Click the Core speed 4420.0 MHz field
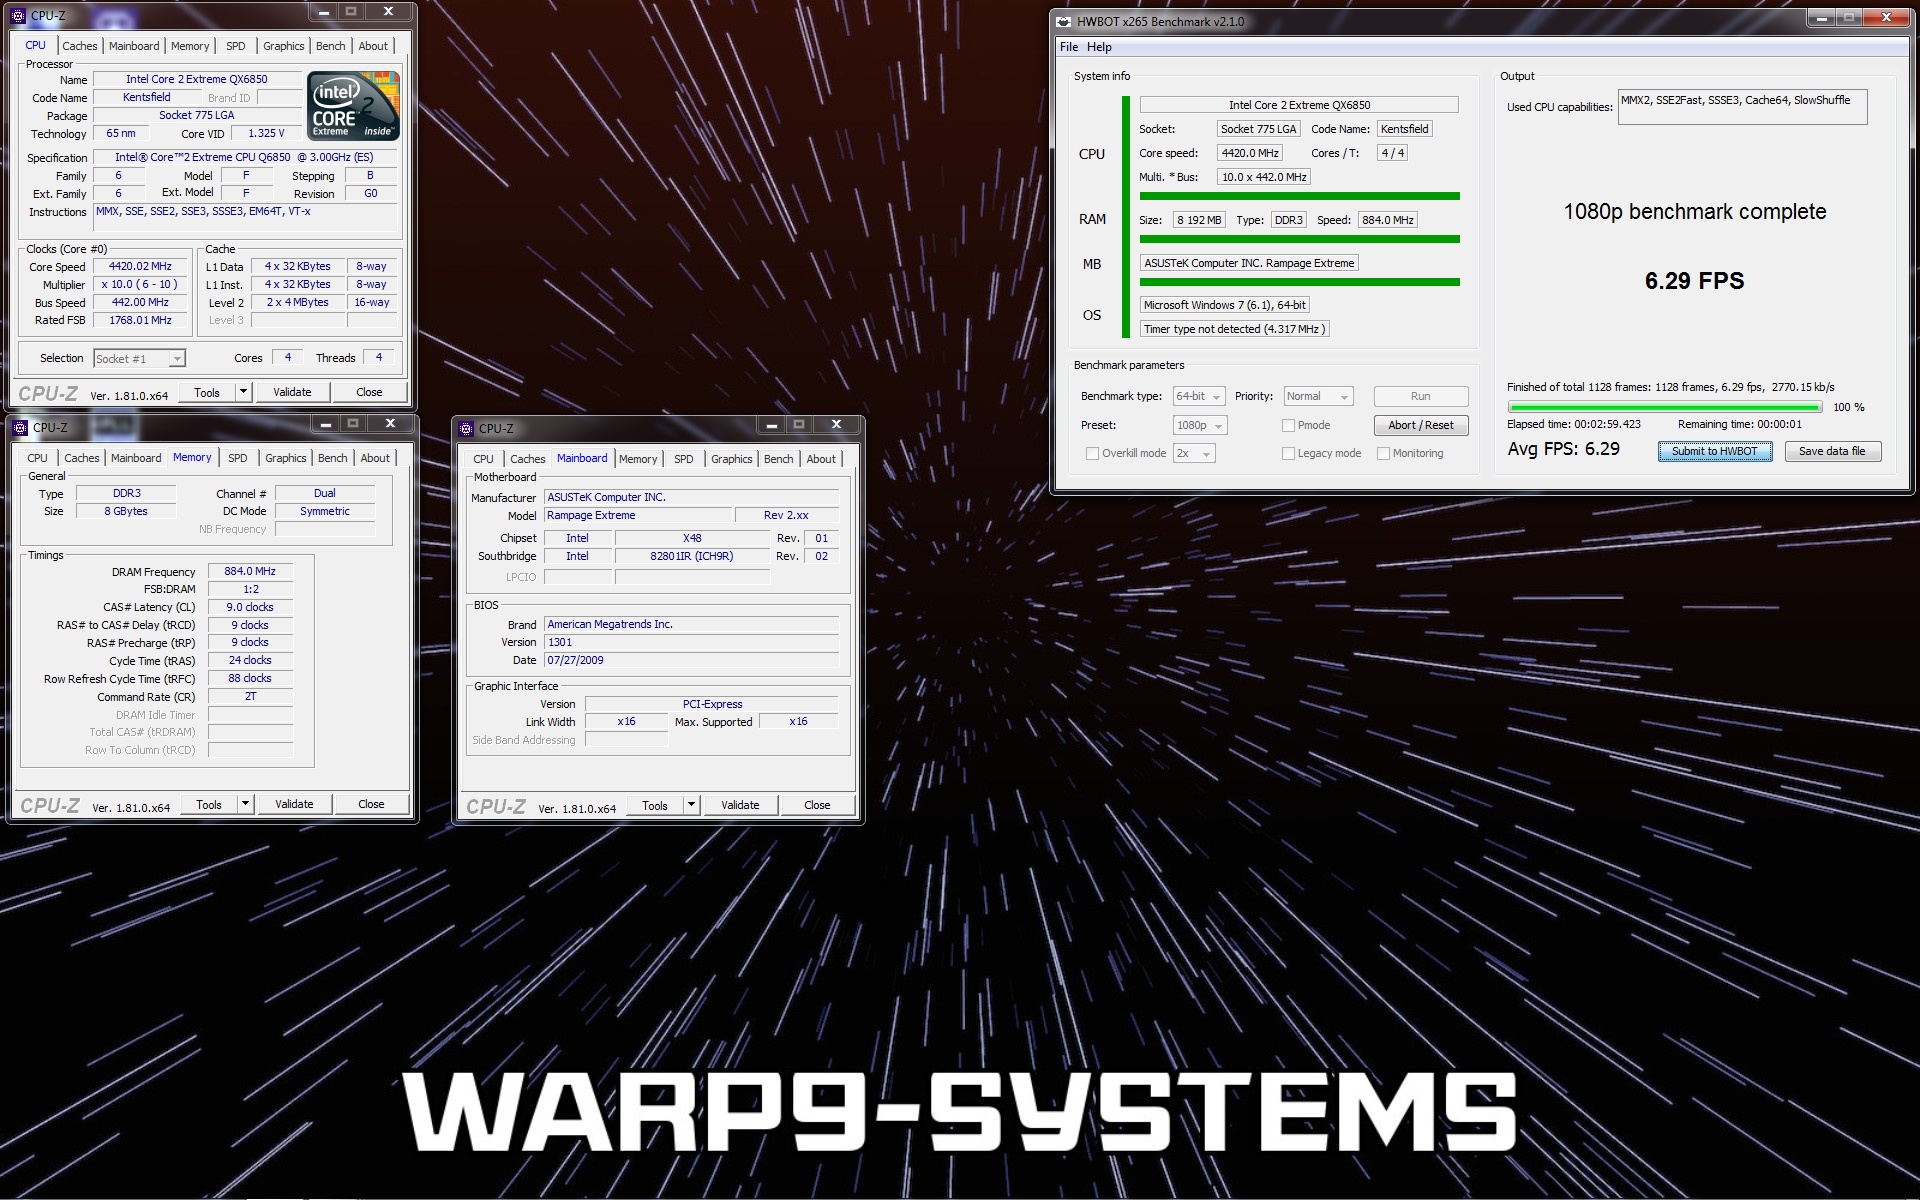The height and width of the screenshot is (1200, 1920). coord(1250,153)
